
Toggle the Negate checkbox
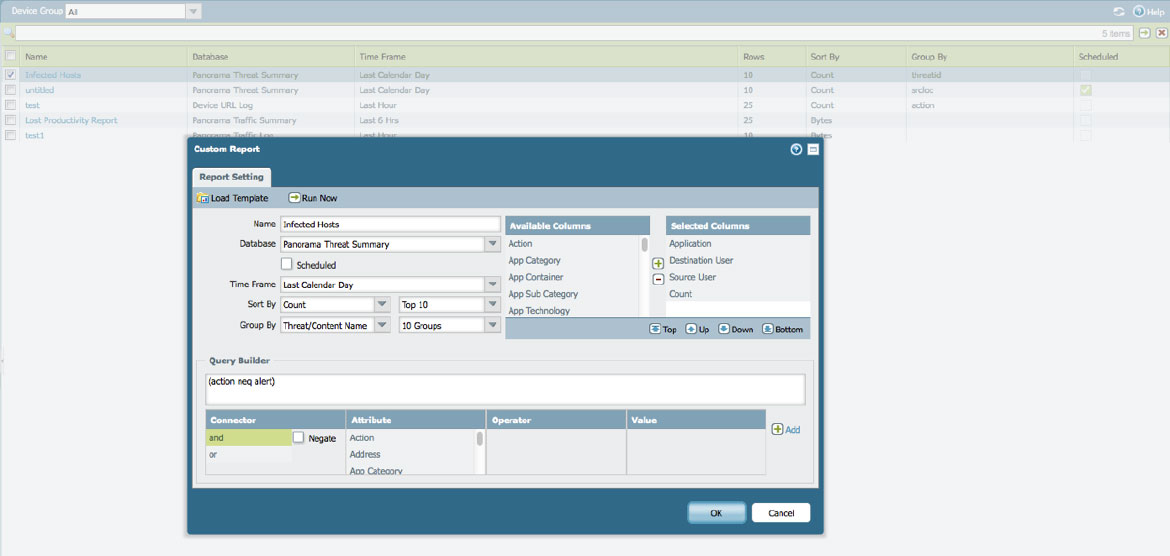click(x=298, y=438)
